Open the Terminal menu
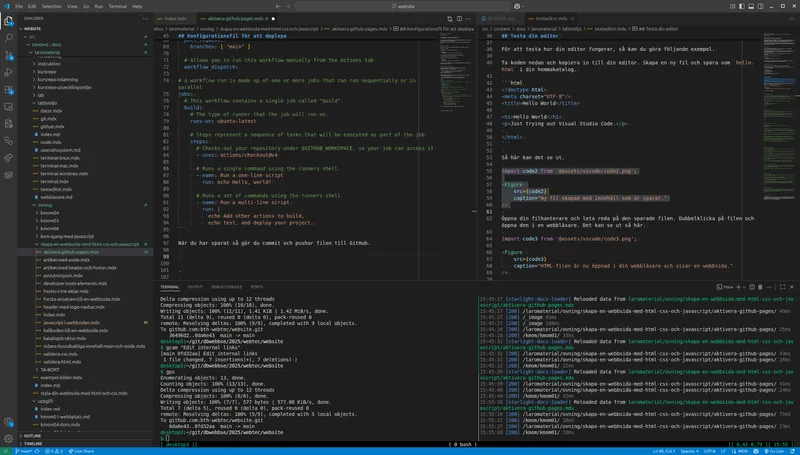 [117, 6]
